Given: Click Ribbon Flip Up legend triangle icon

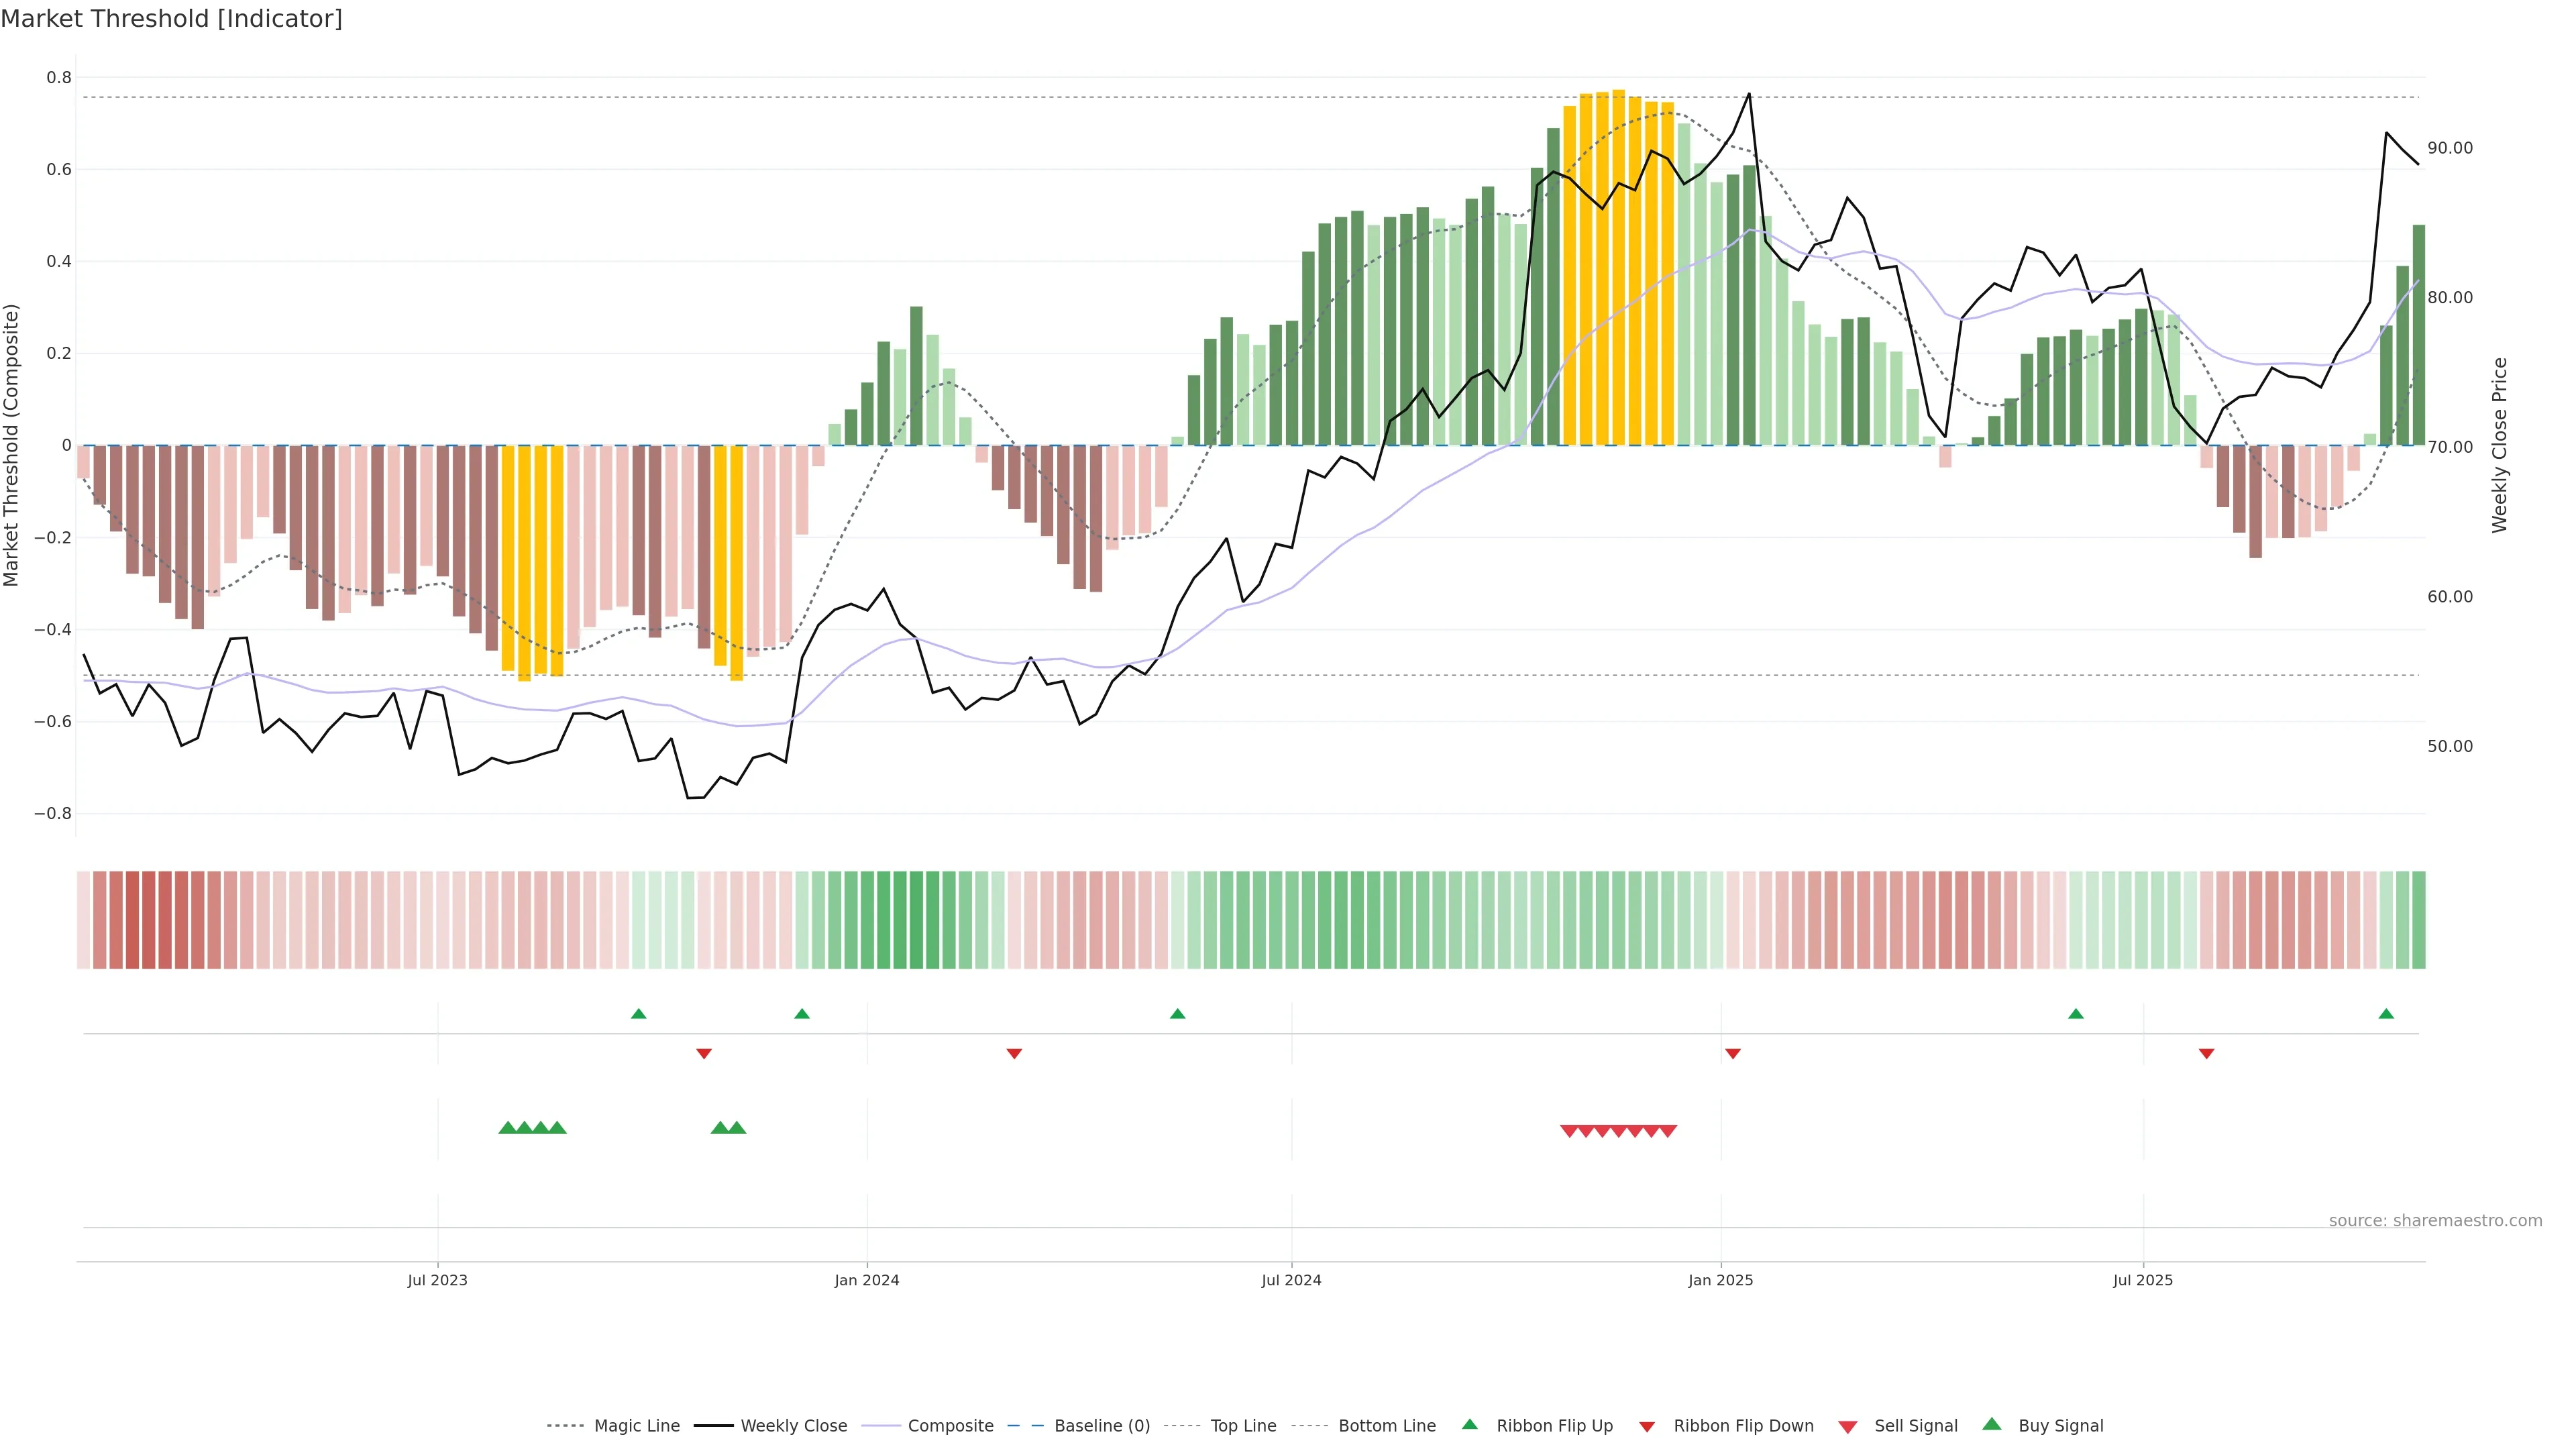Looking at the screenshot, I should (x=1469, y=1424).
